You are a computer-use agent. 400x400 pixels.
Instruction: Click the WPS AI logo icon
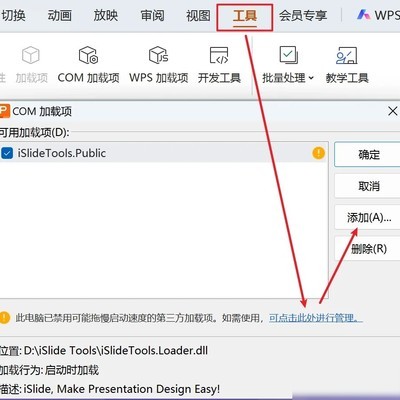pyautogui.click(x=363, y=15)
